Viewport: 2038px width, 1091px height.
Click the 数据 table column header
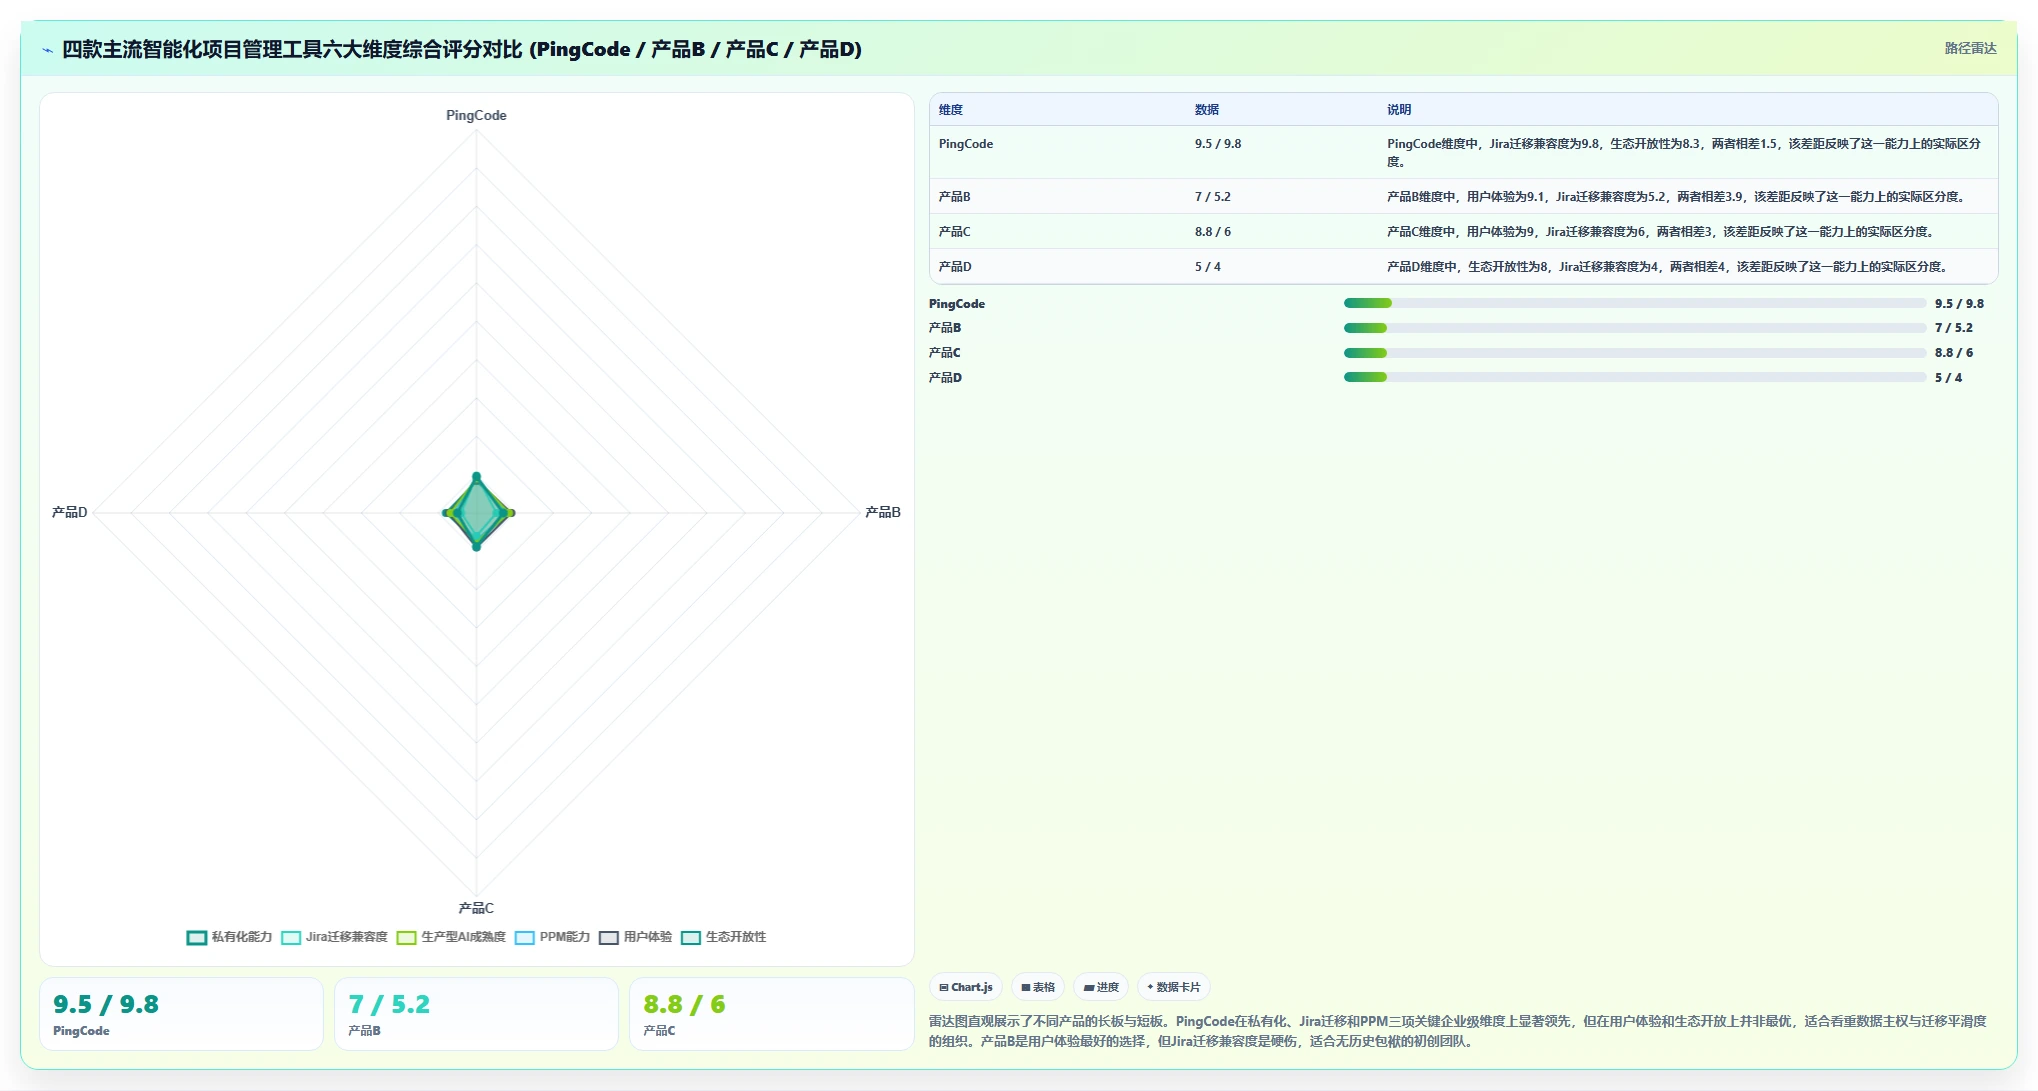click(x=1207, y=110)
